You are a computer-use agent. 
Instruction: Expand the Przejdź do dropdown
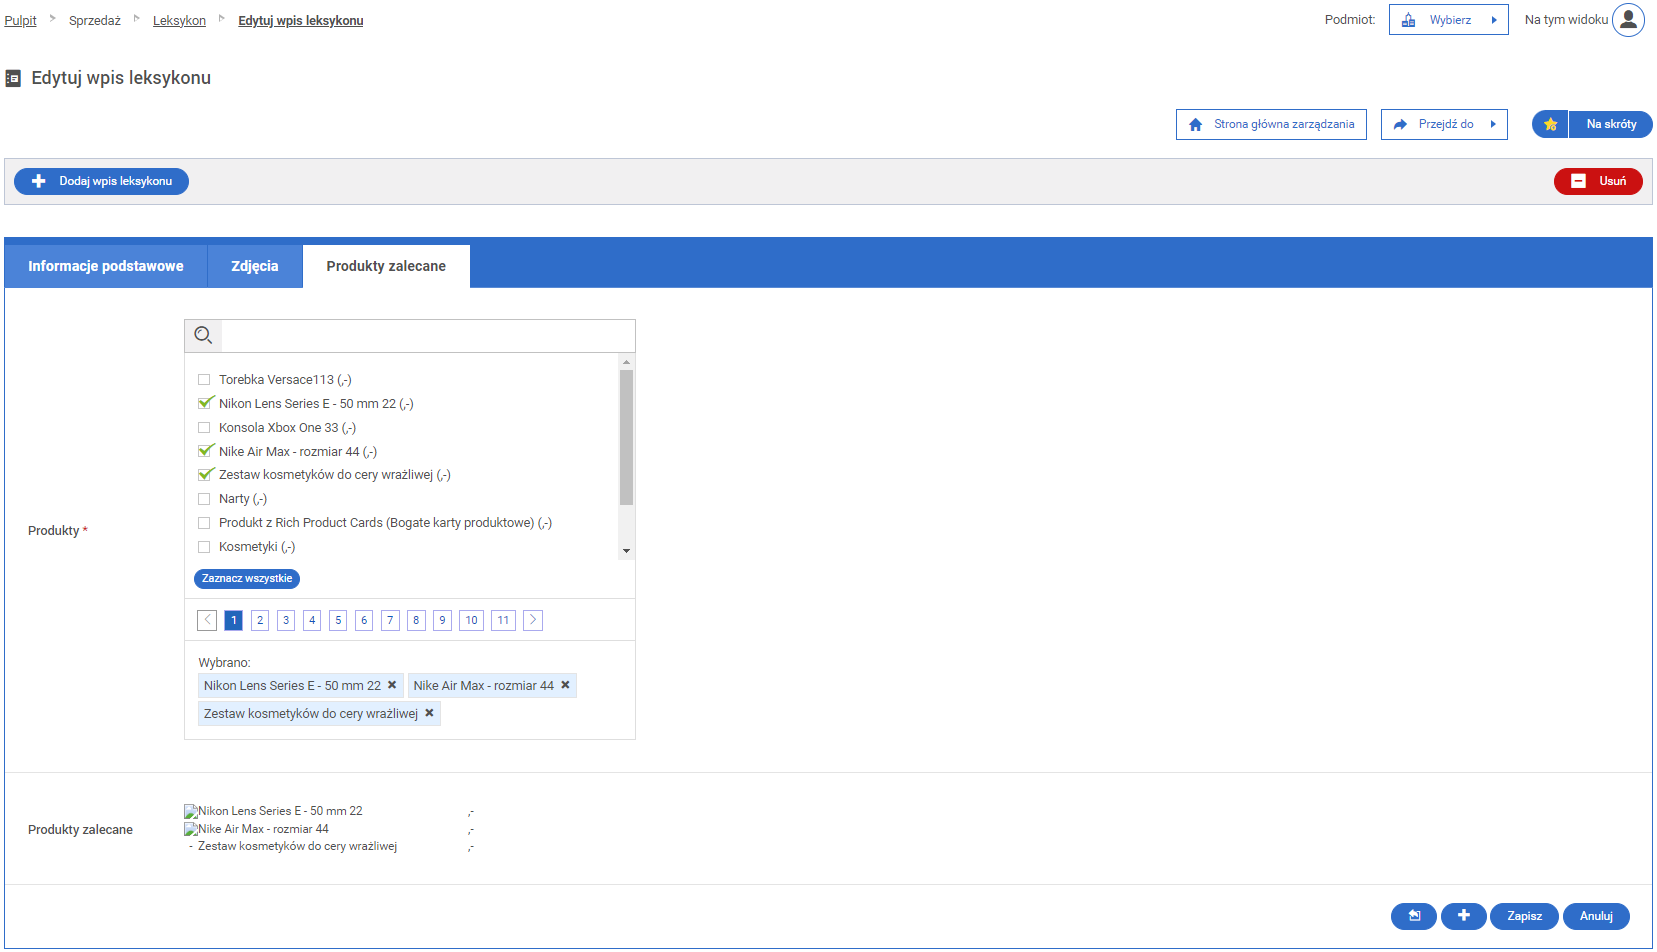(x=1444, y=125)
